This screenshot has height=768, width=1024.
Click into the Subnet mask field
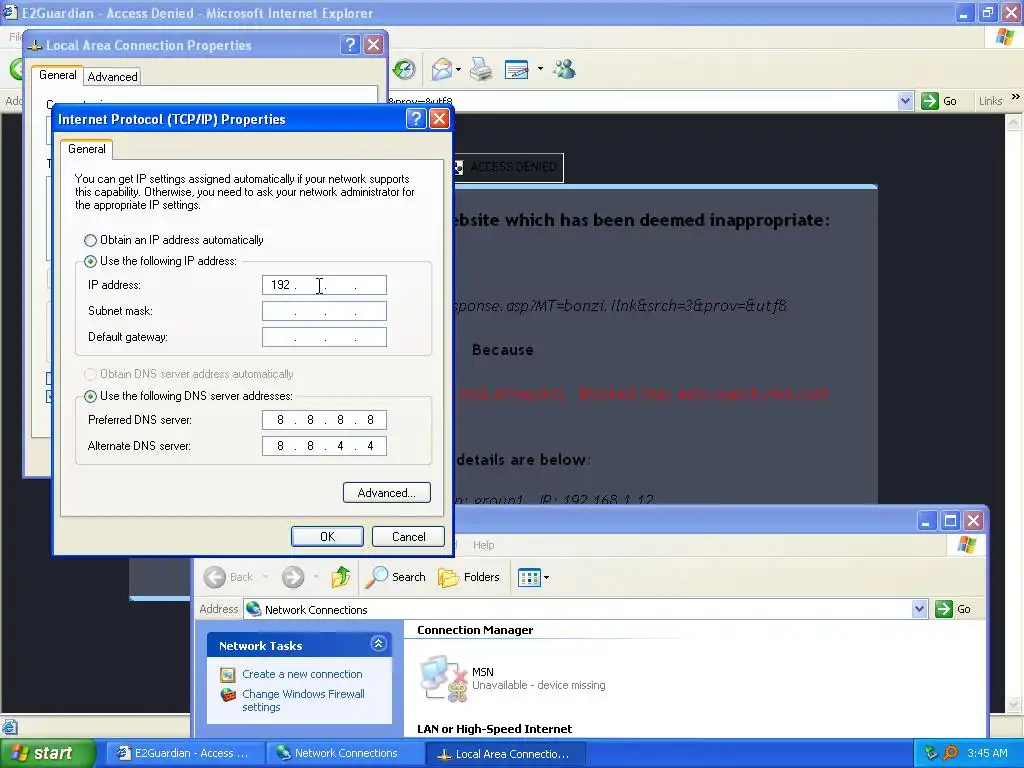pyautogui.click(x=324, y=312)
